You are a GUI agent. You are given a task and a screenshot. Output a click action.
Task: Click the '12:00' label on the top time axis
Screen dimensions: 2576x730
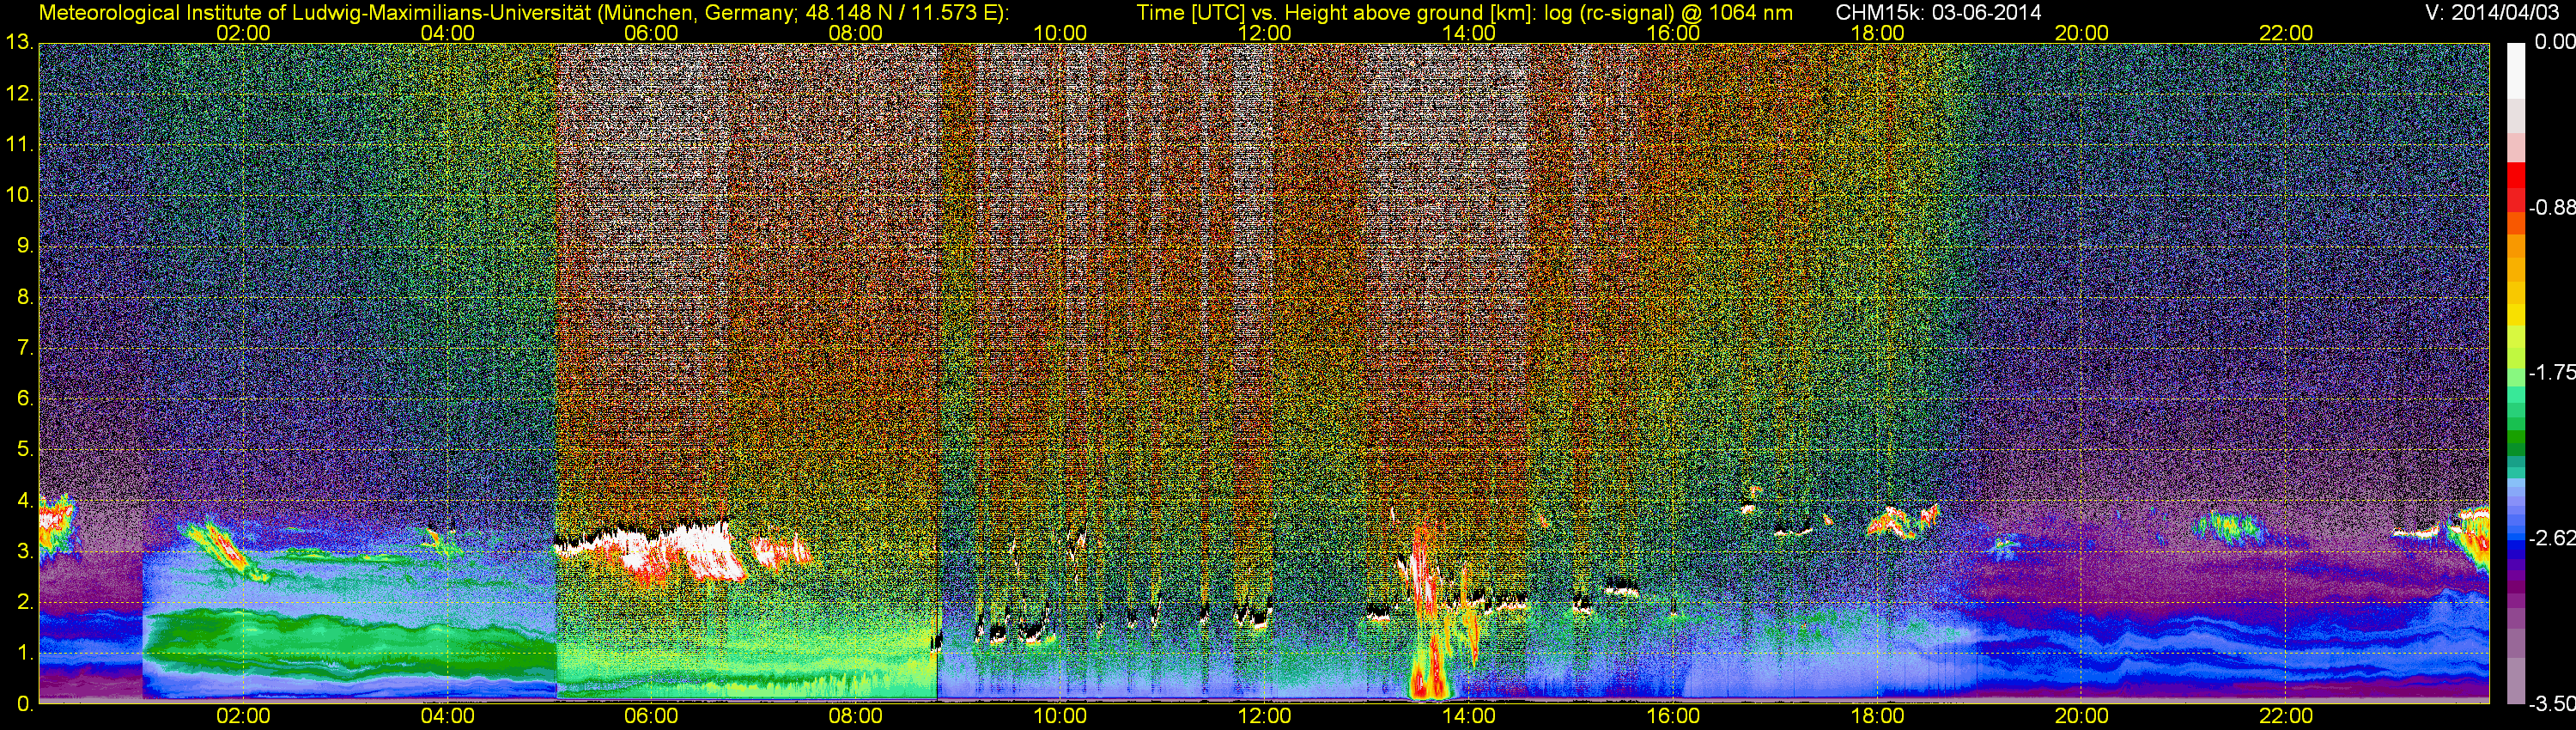coord(1264,33)
